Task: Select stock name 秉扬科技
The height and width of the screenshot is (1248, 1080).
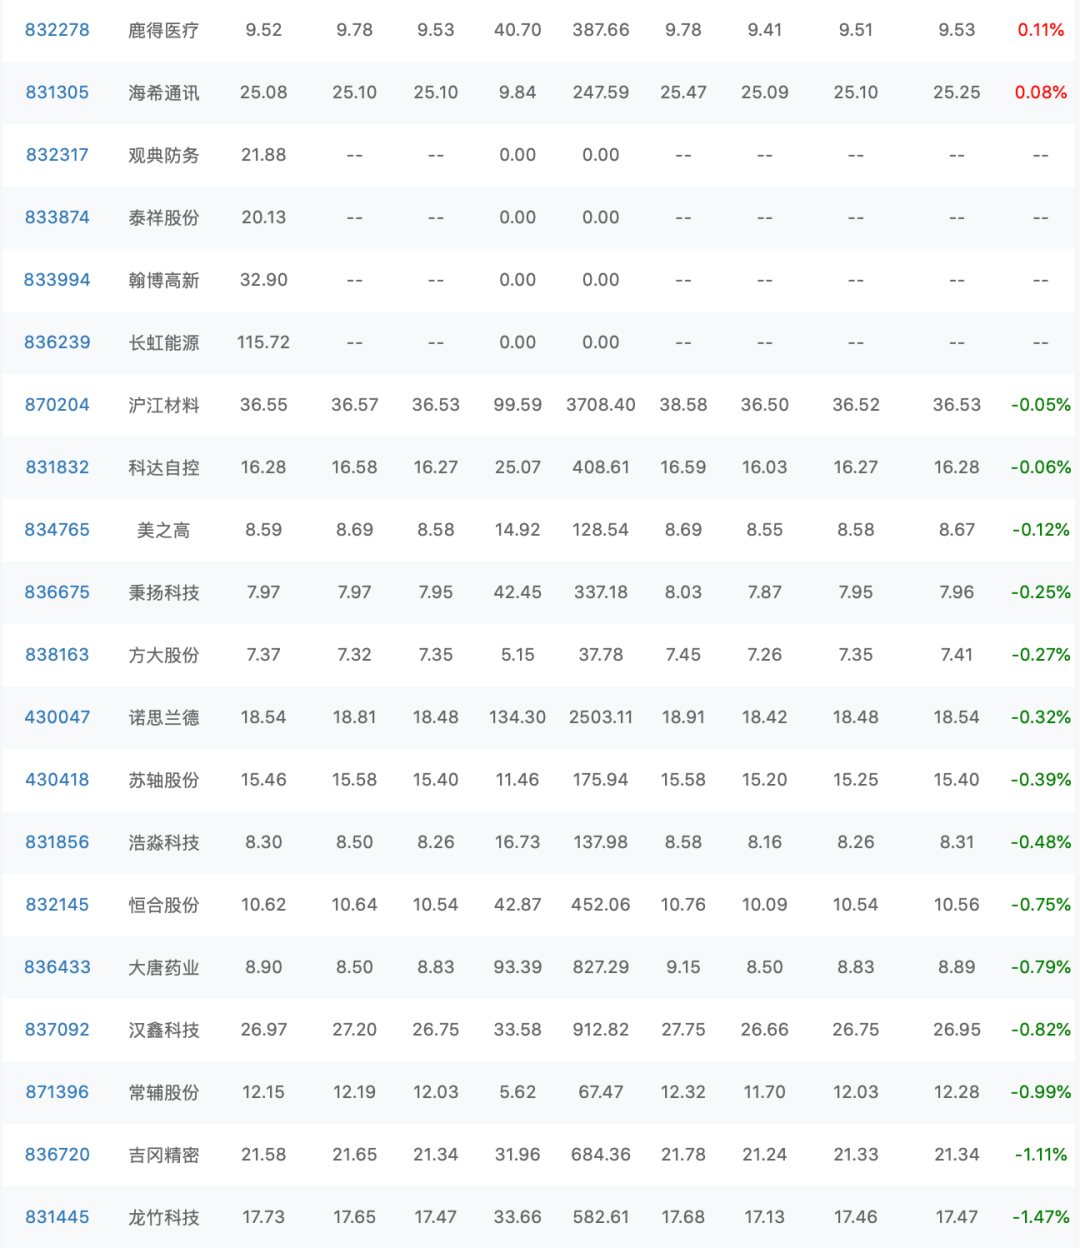Action: tap(164, 592)
